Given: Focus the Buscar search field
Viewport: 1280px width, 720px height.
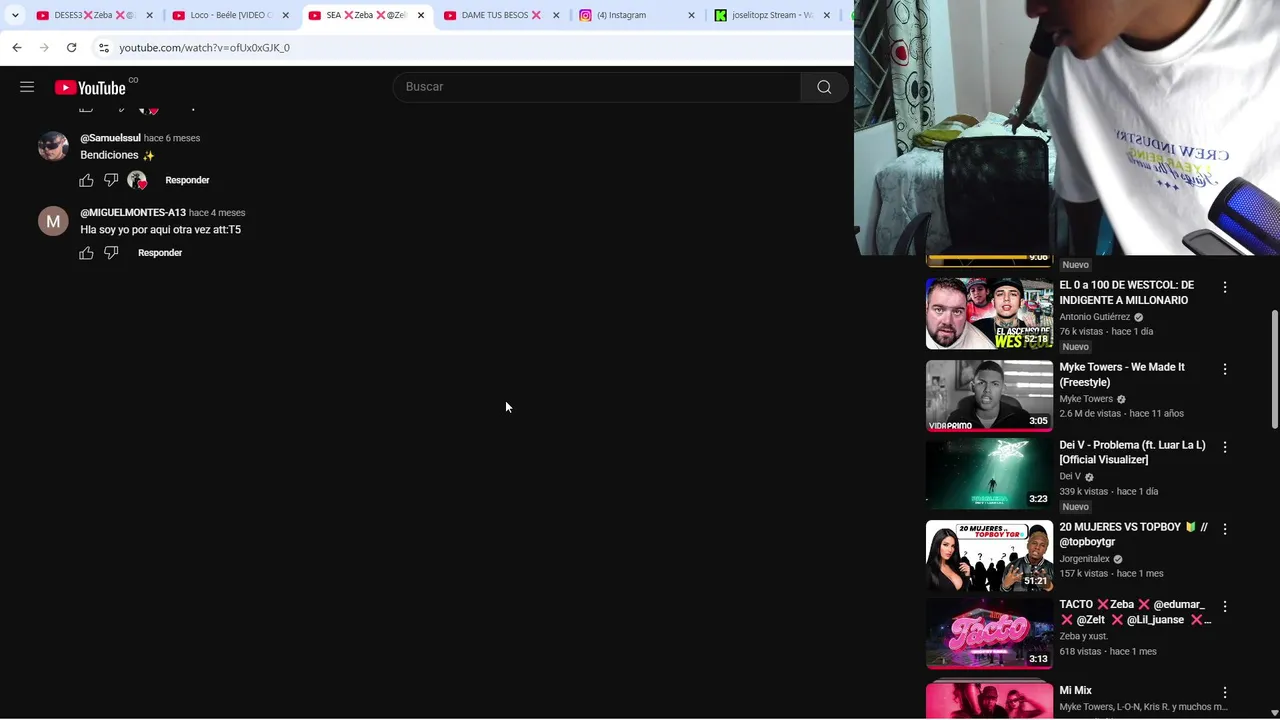Looking at the screenshot, I should (597, 87).
